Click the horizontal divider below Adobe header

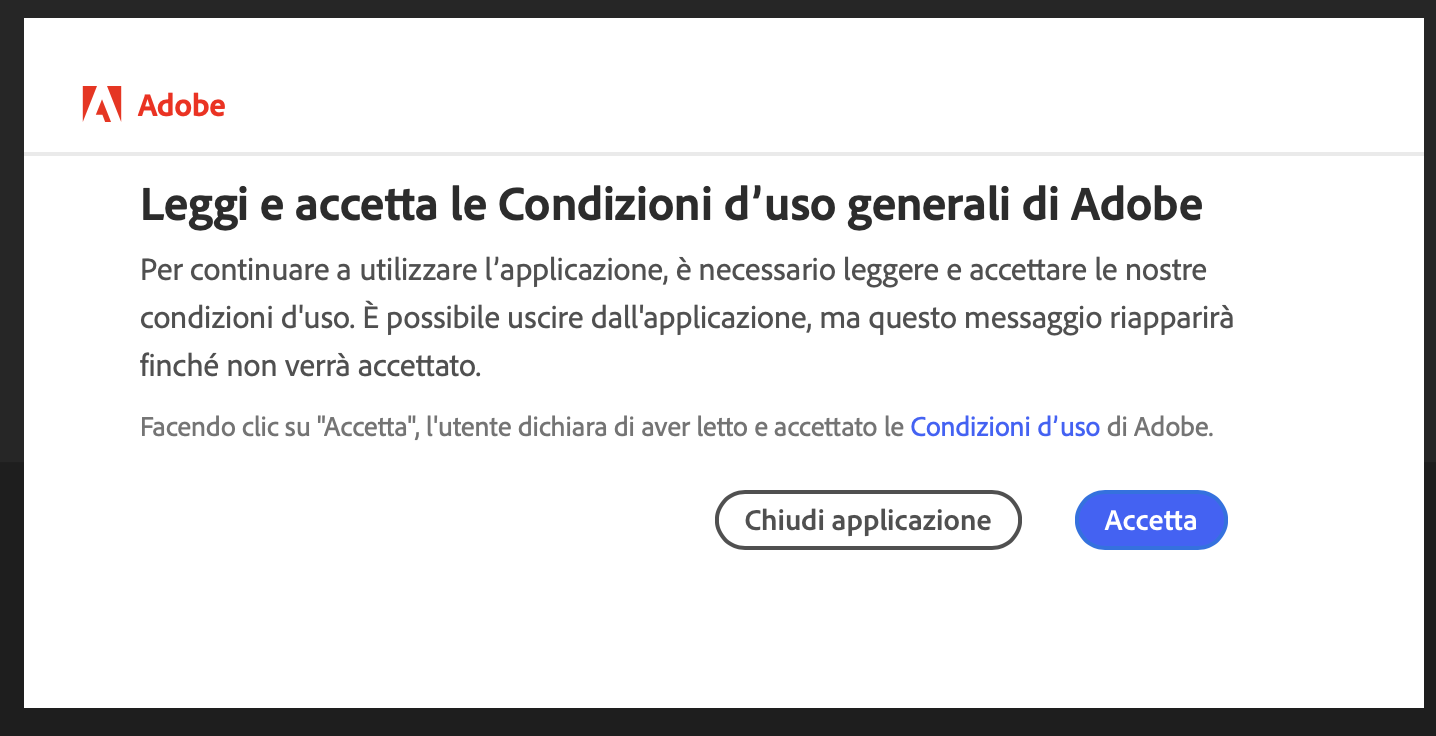pos(724,154)
